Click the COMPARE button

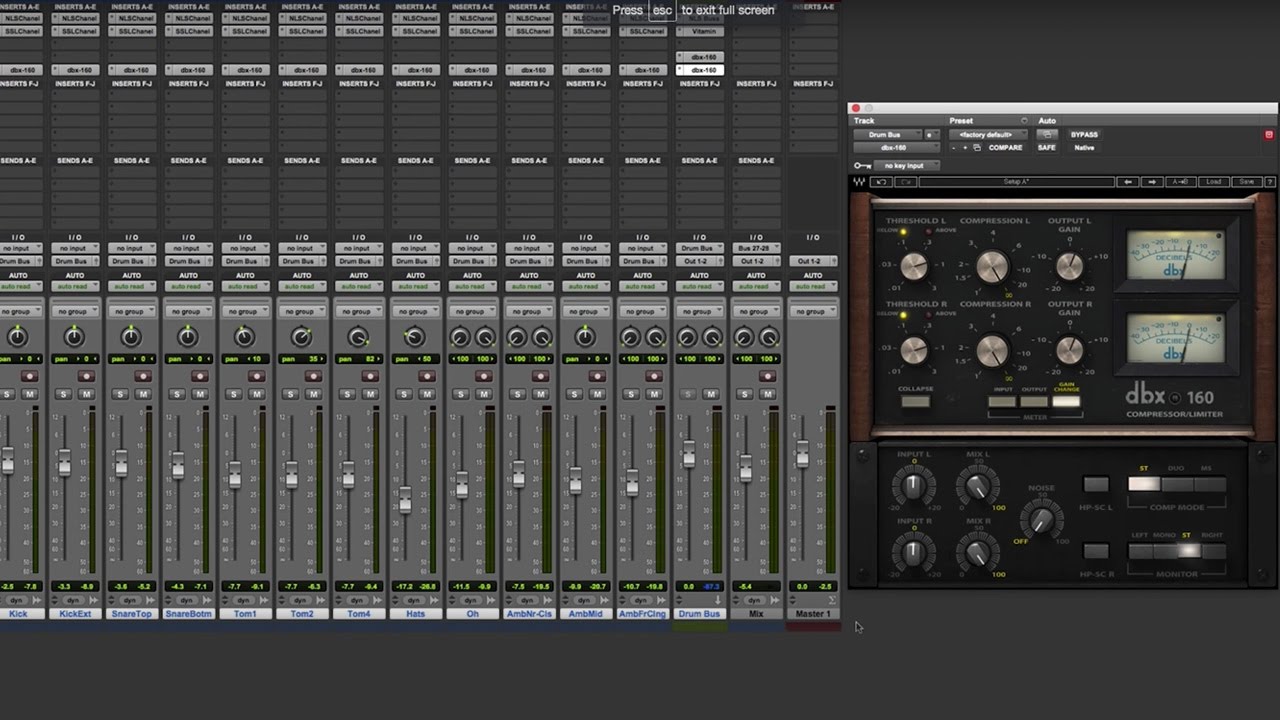(1005, 148)
